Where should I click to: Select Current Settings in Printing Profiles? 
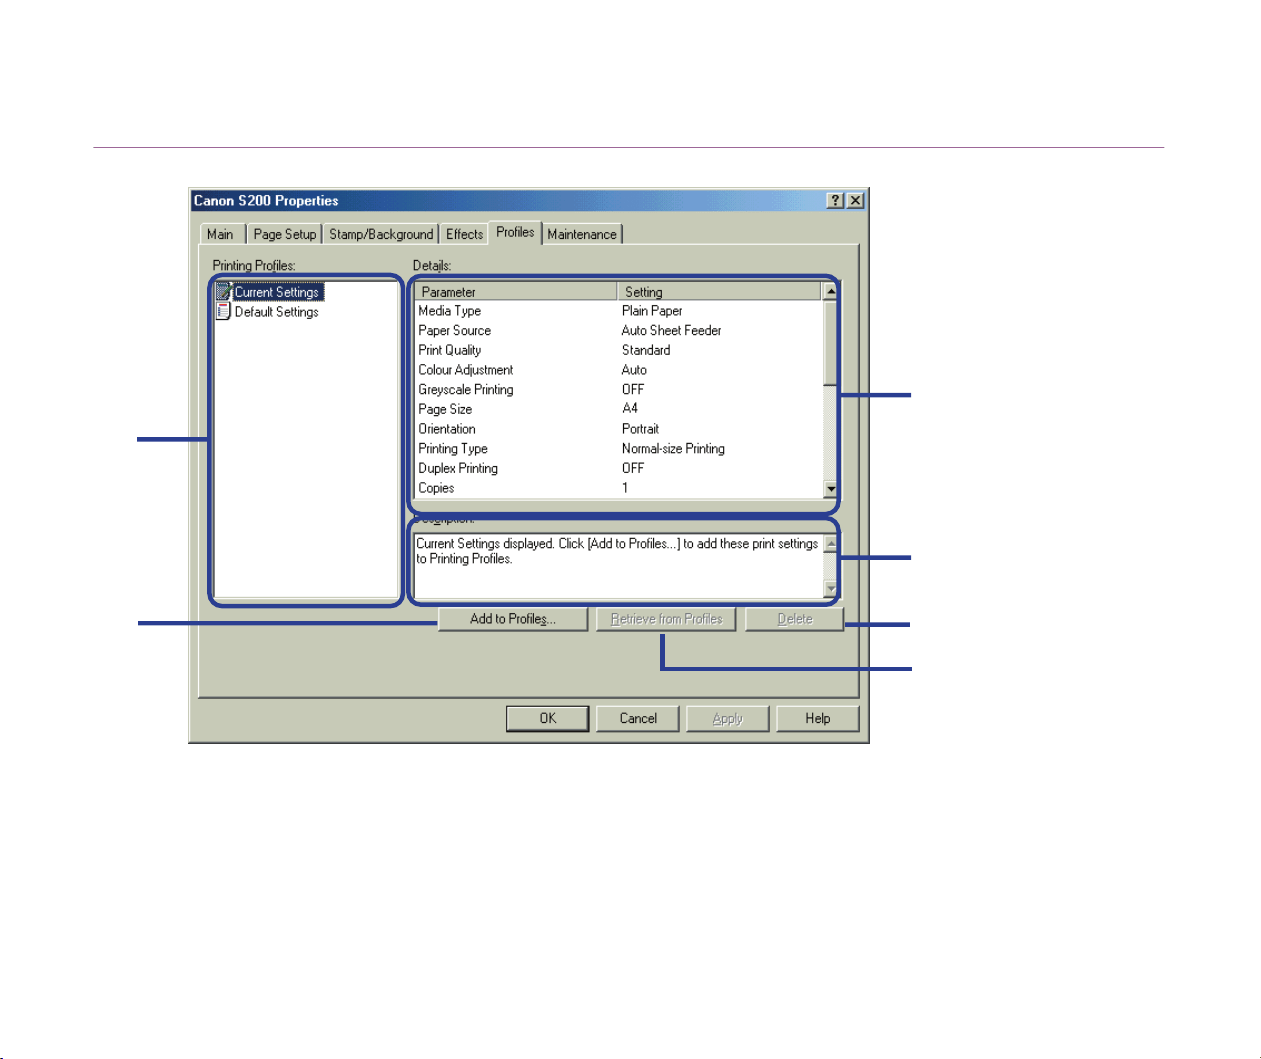coord(277,292)
